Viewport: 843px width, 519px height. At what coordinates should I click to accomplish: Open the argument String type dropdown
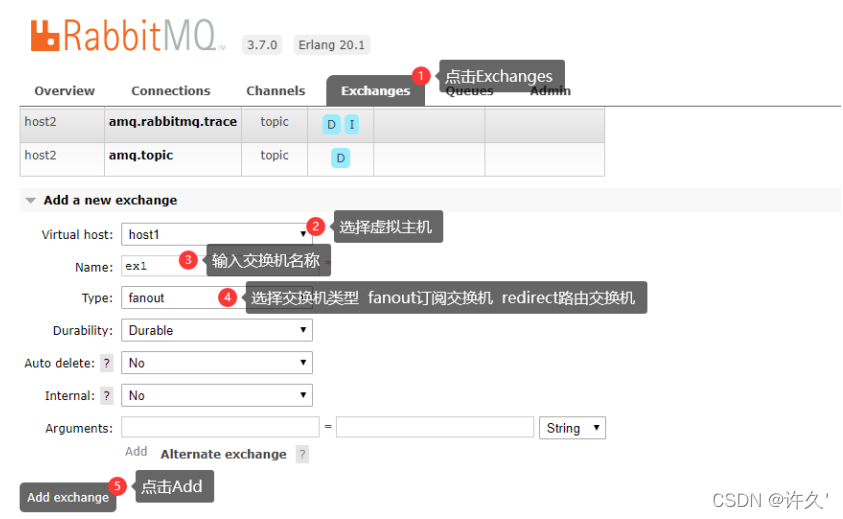(x=572, y=428)
